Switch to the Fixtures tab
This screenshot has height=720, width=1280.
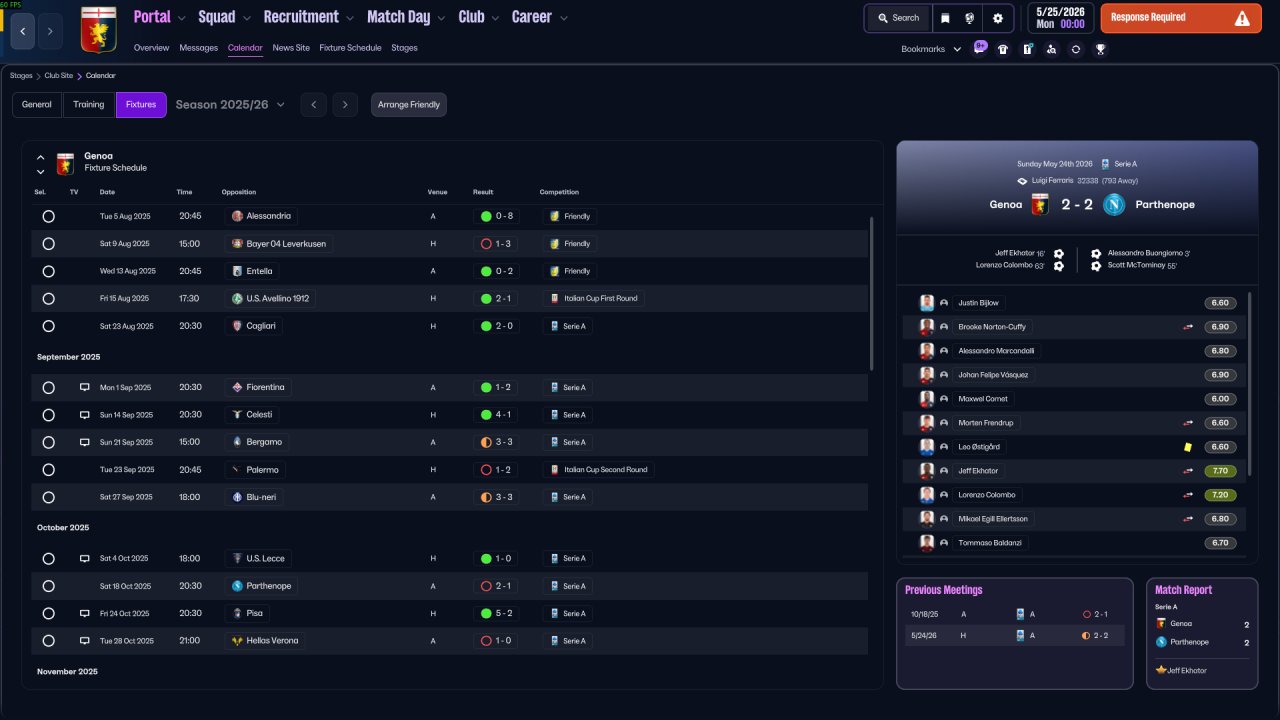pos(141,105)
